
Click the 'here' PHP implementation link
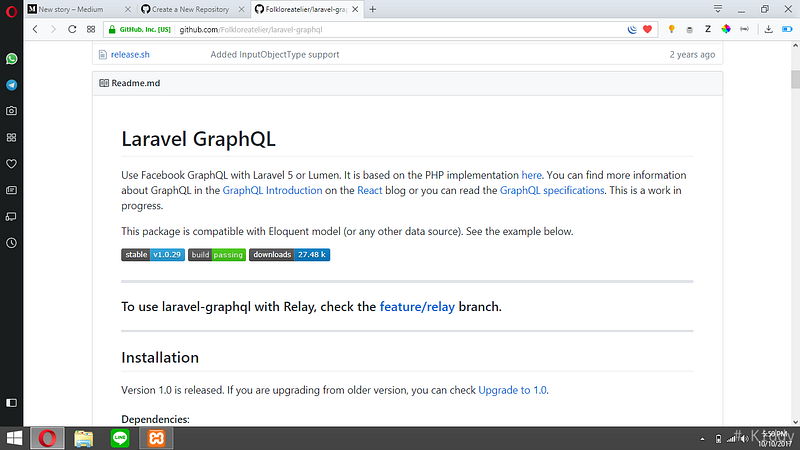531,175
